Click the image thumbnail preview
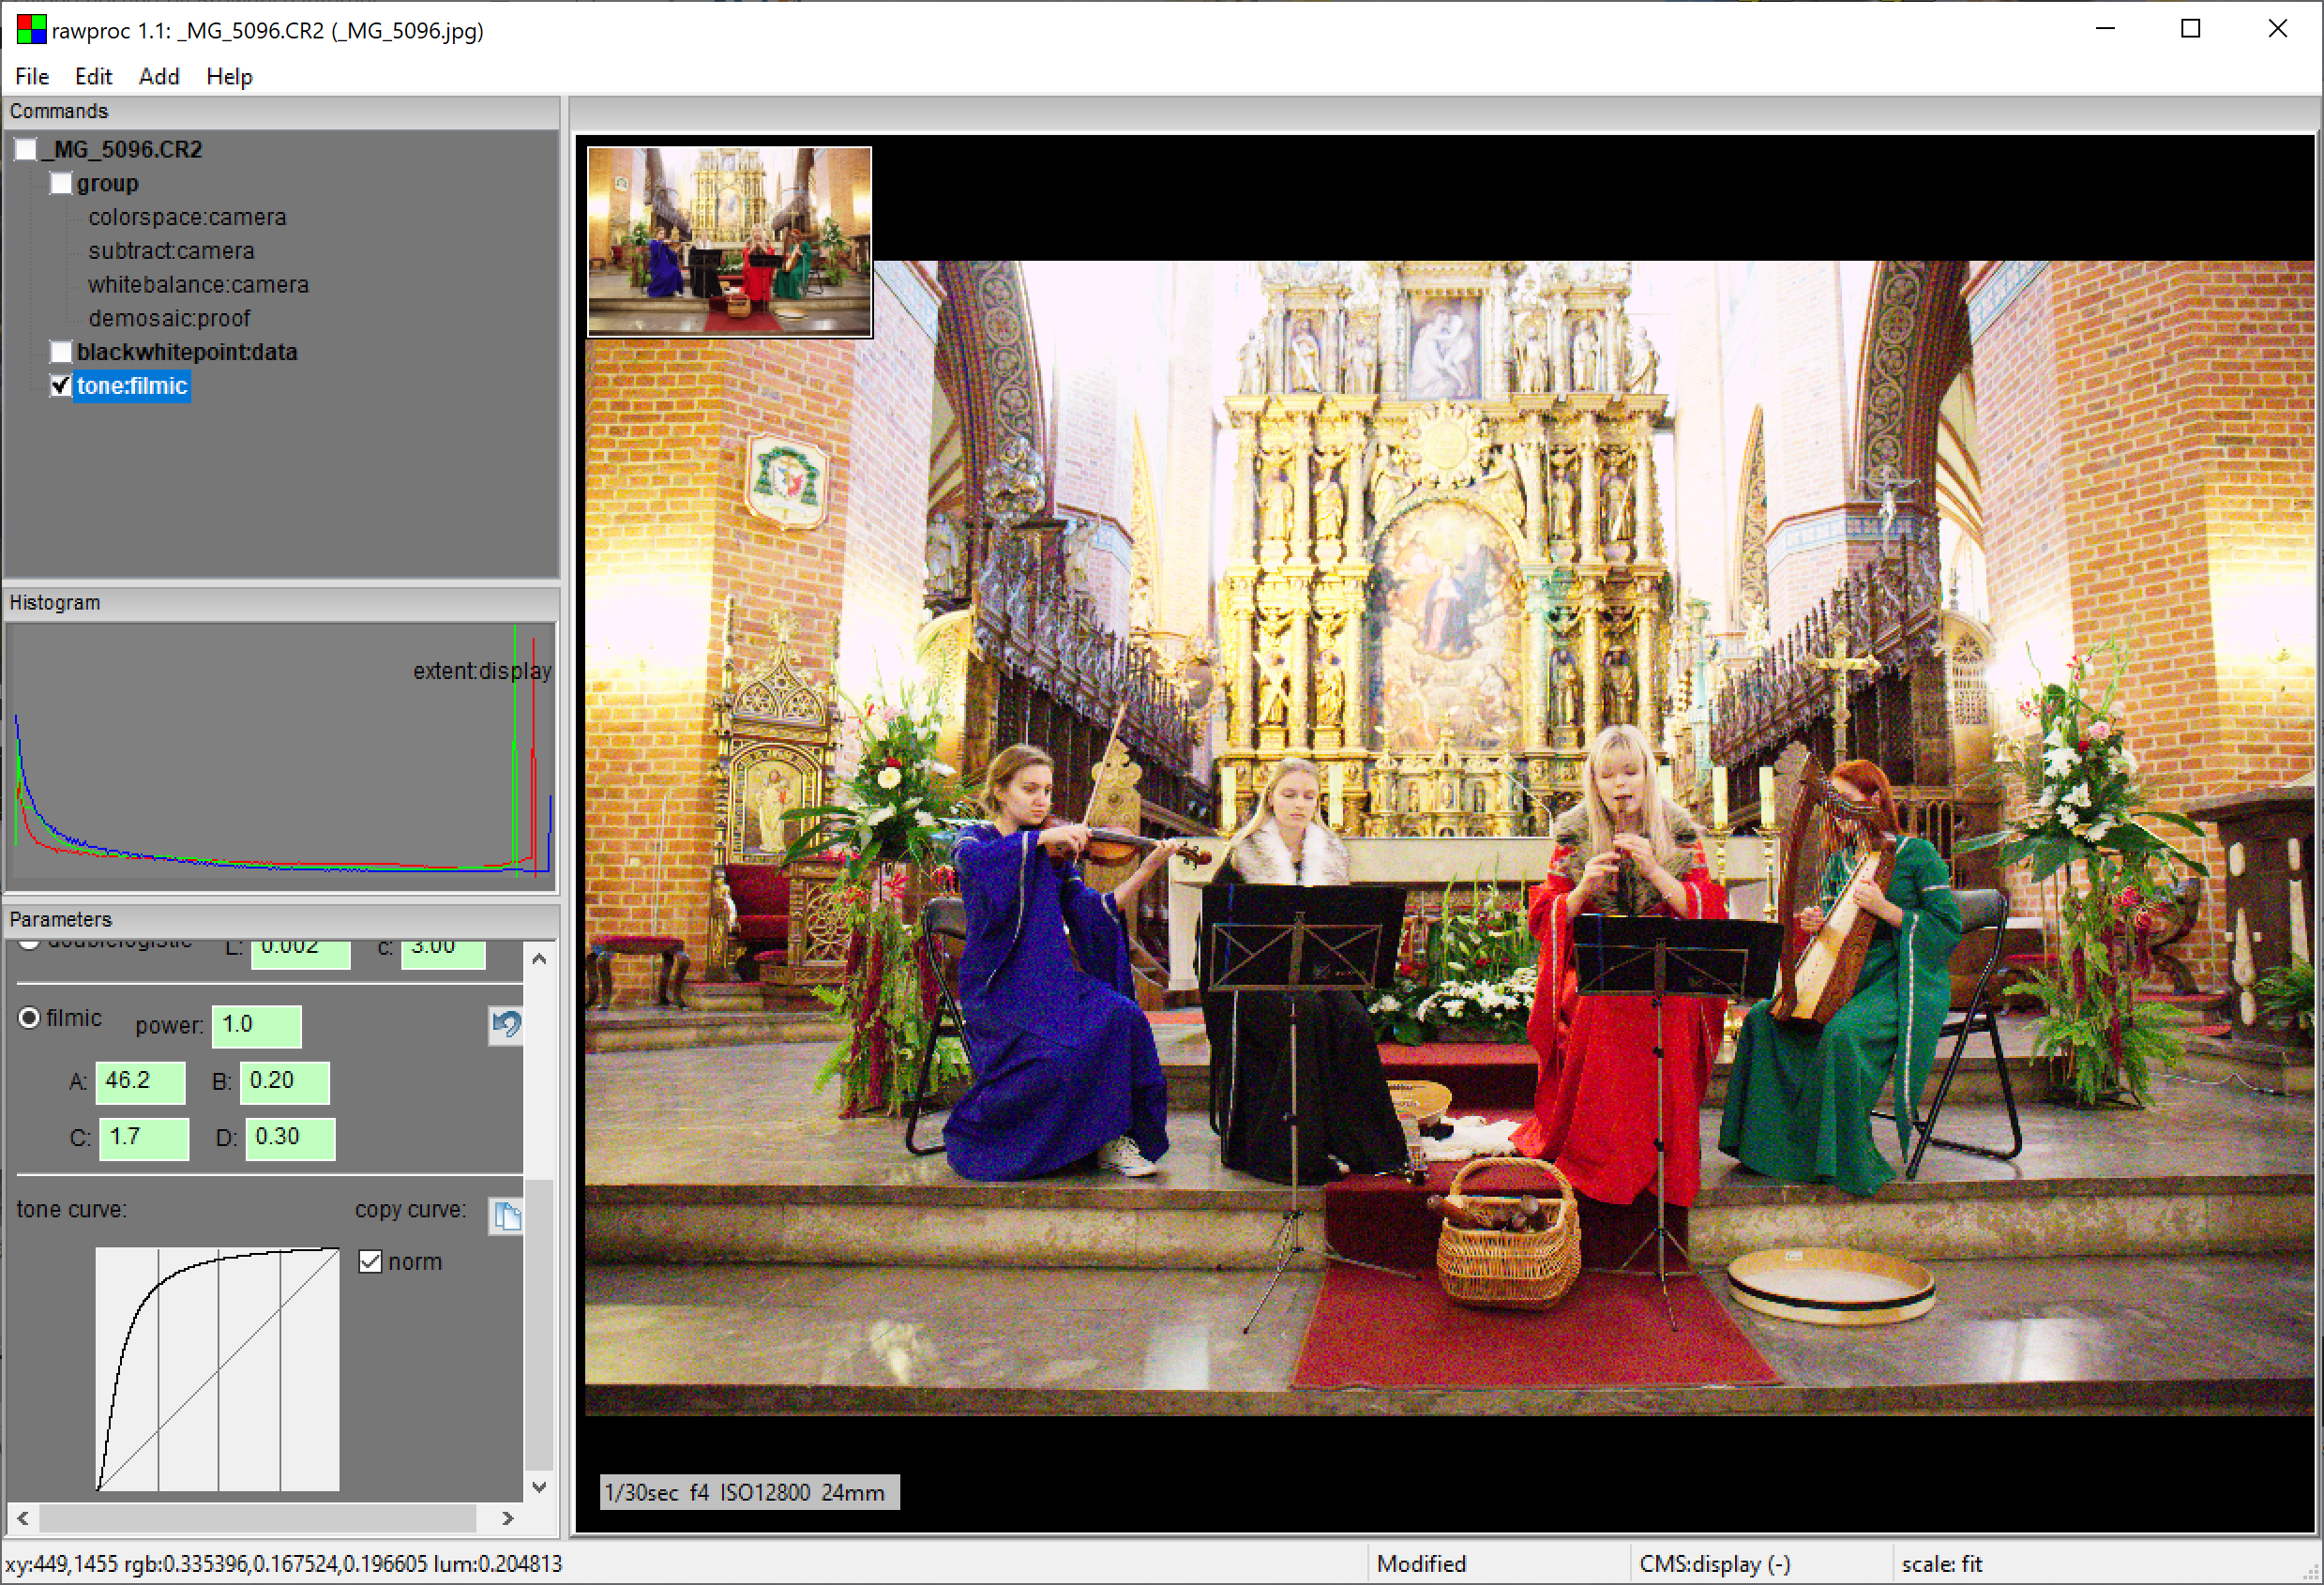Viewport: 2324px width, 1585px height. [x=729, y=241]
